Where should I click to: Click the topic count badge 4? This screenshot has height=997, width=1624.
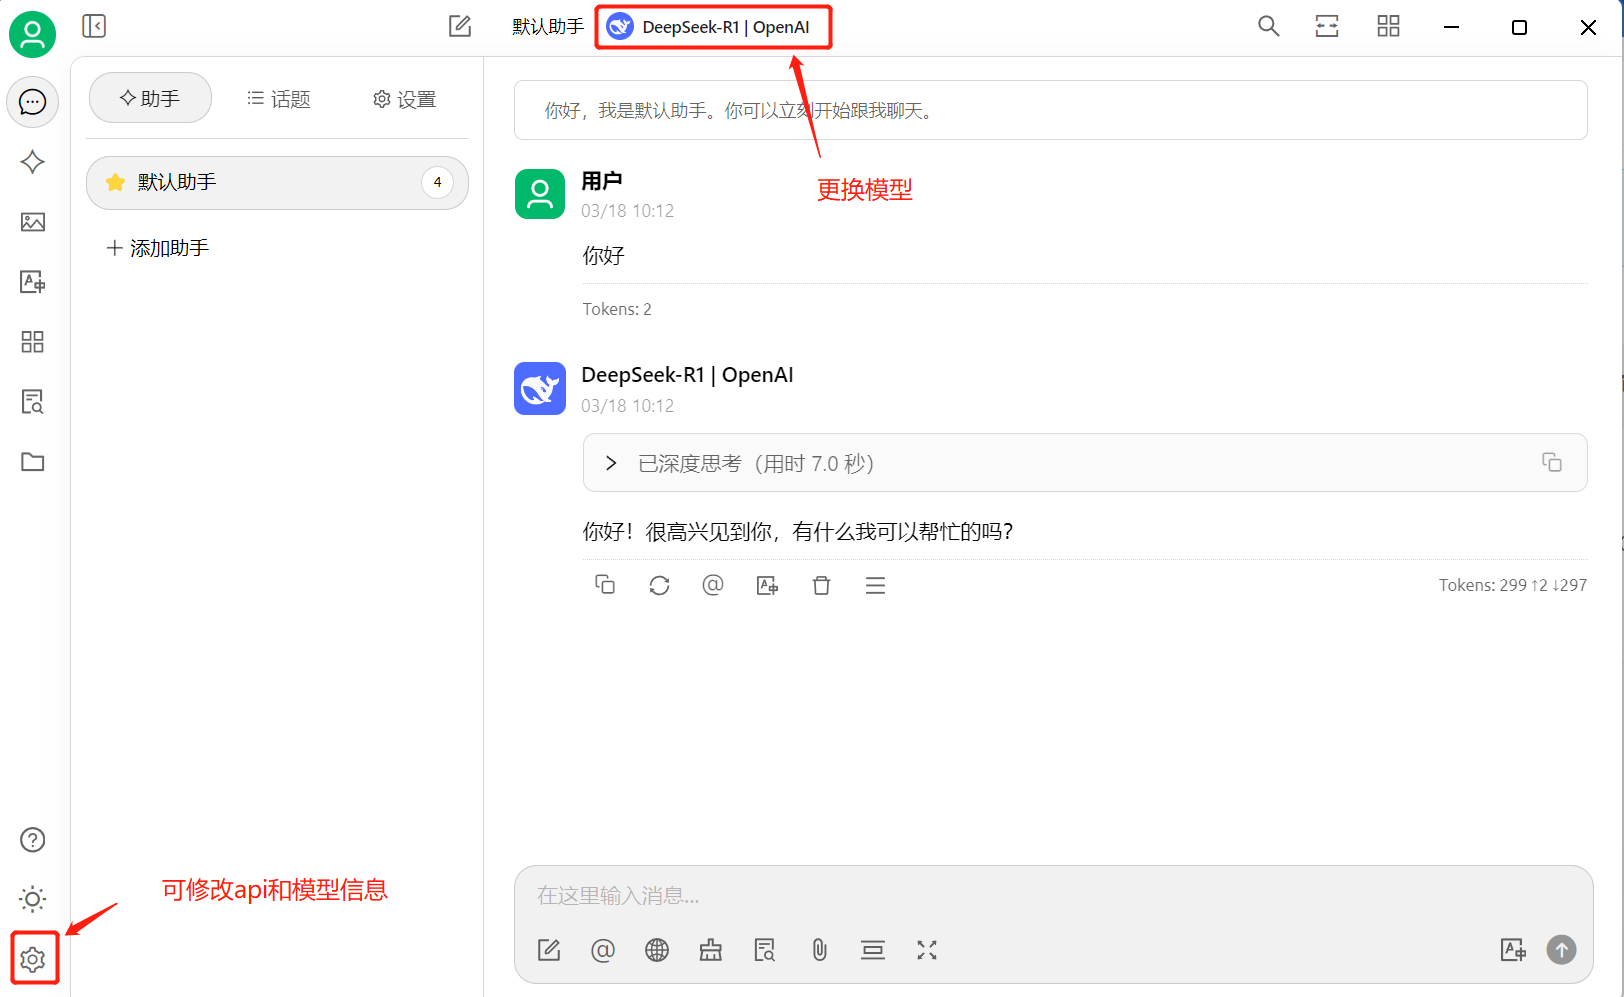click(x=437, y=182)
